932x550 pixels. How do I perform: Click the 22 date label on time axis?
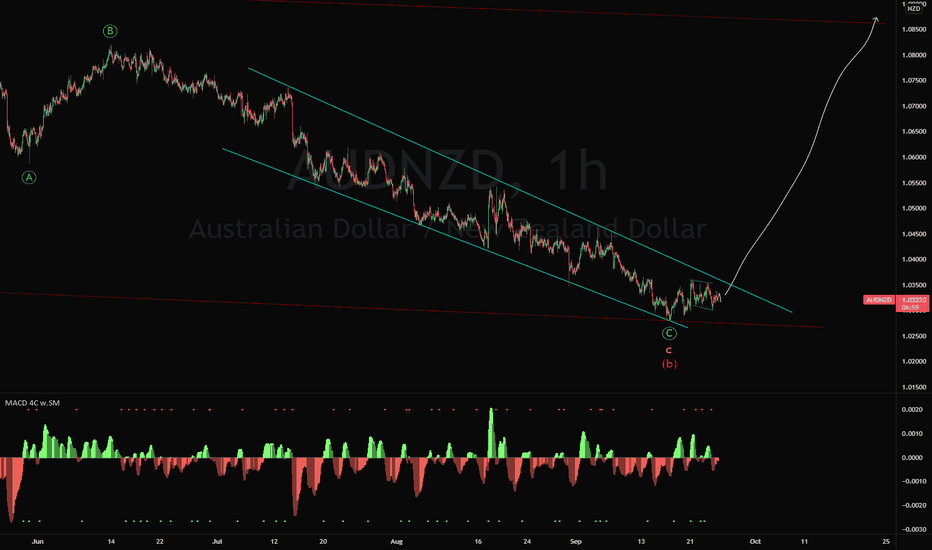click(160, 542)
